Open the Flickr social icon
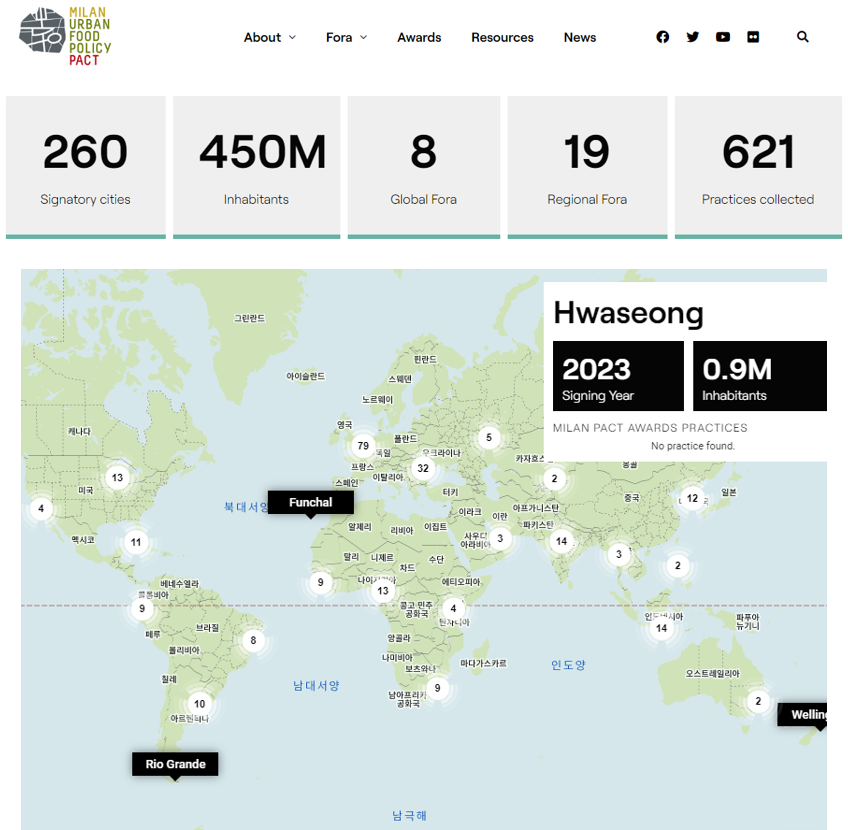 (753, 37)
